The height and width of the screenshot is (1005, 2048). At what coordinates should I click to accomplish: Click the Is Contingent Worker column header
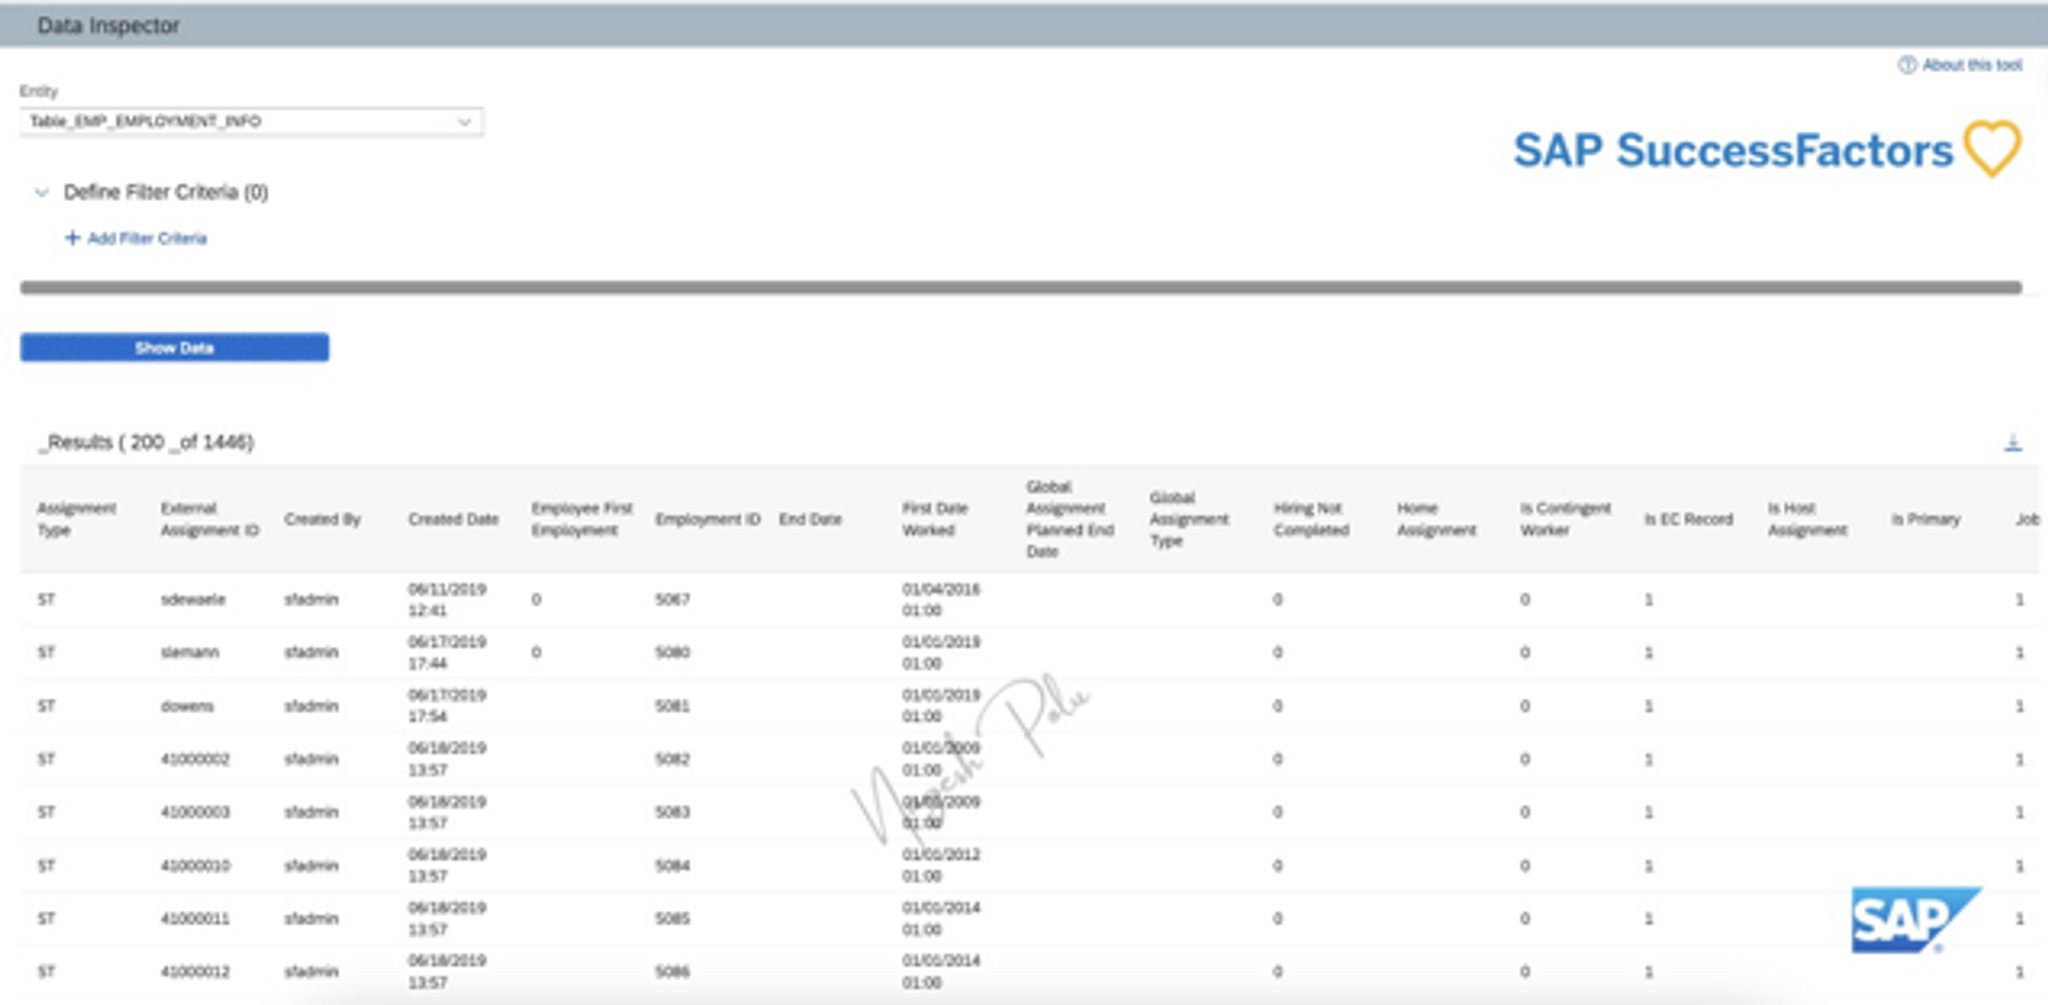[1565, 519]
